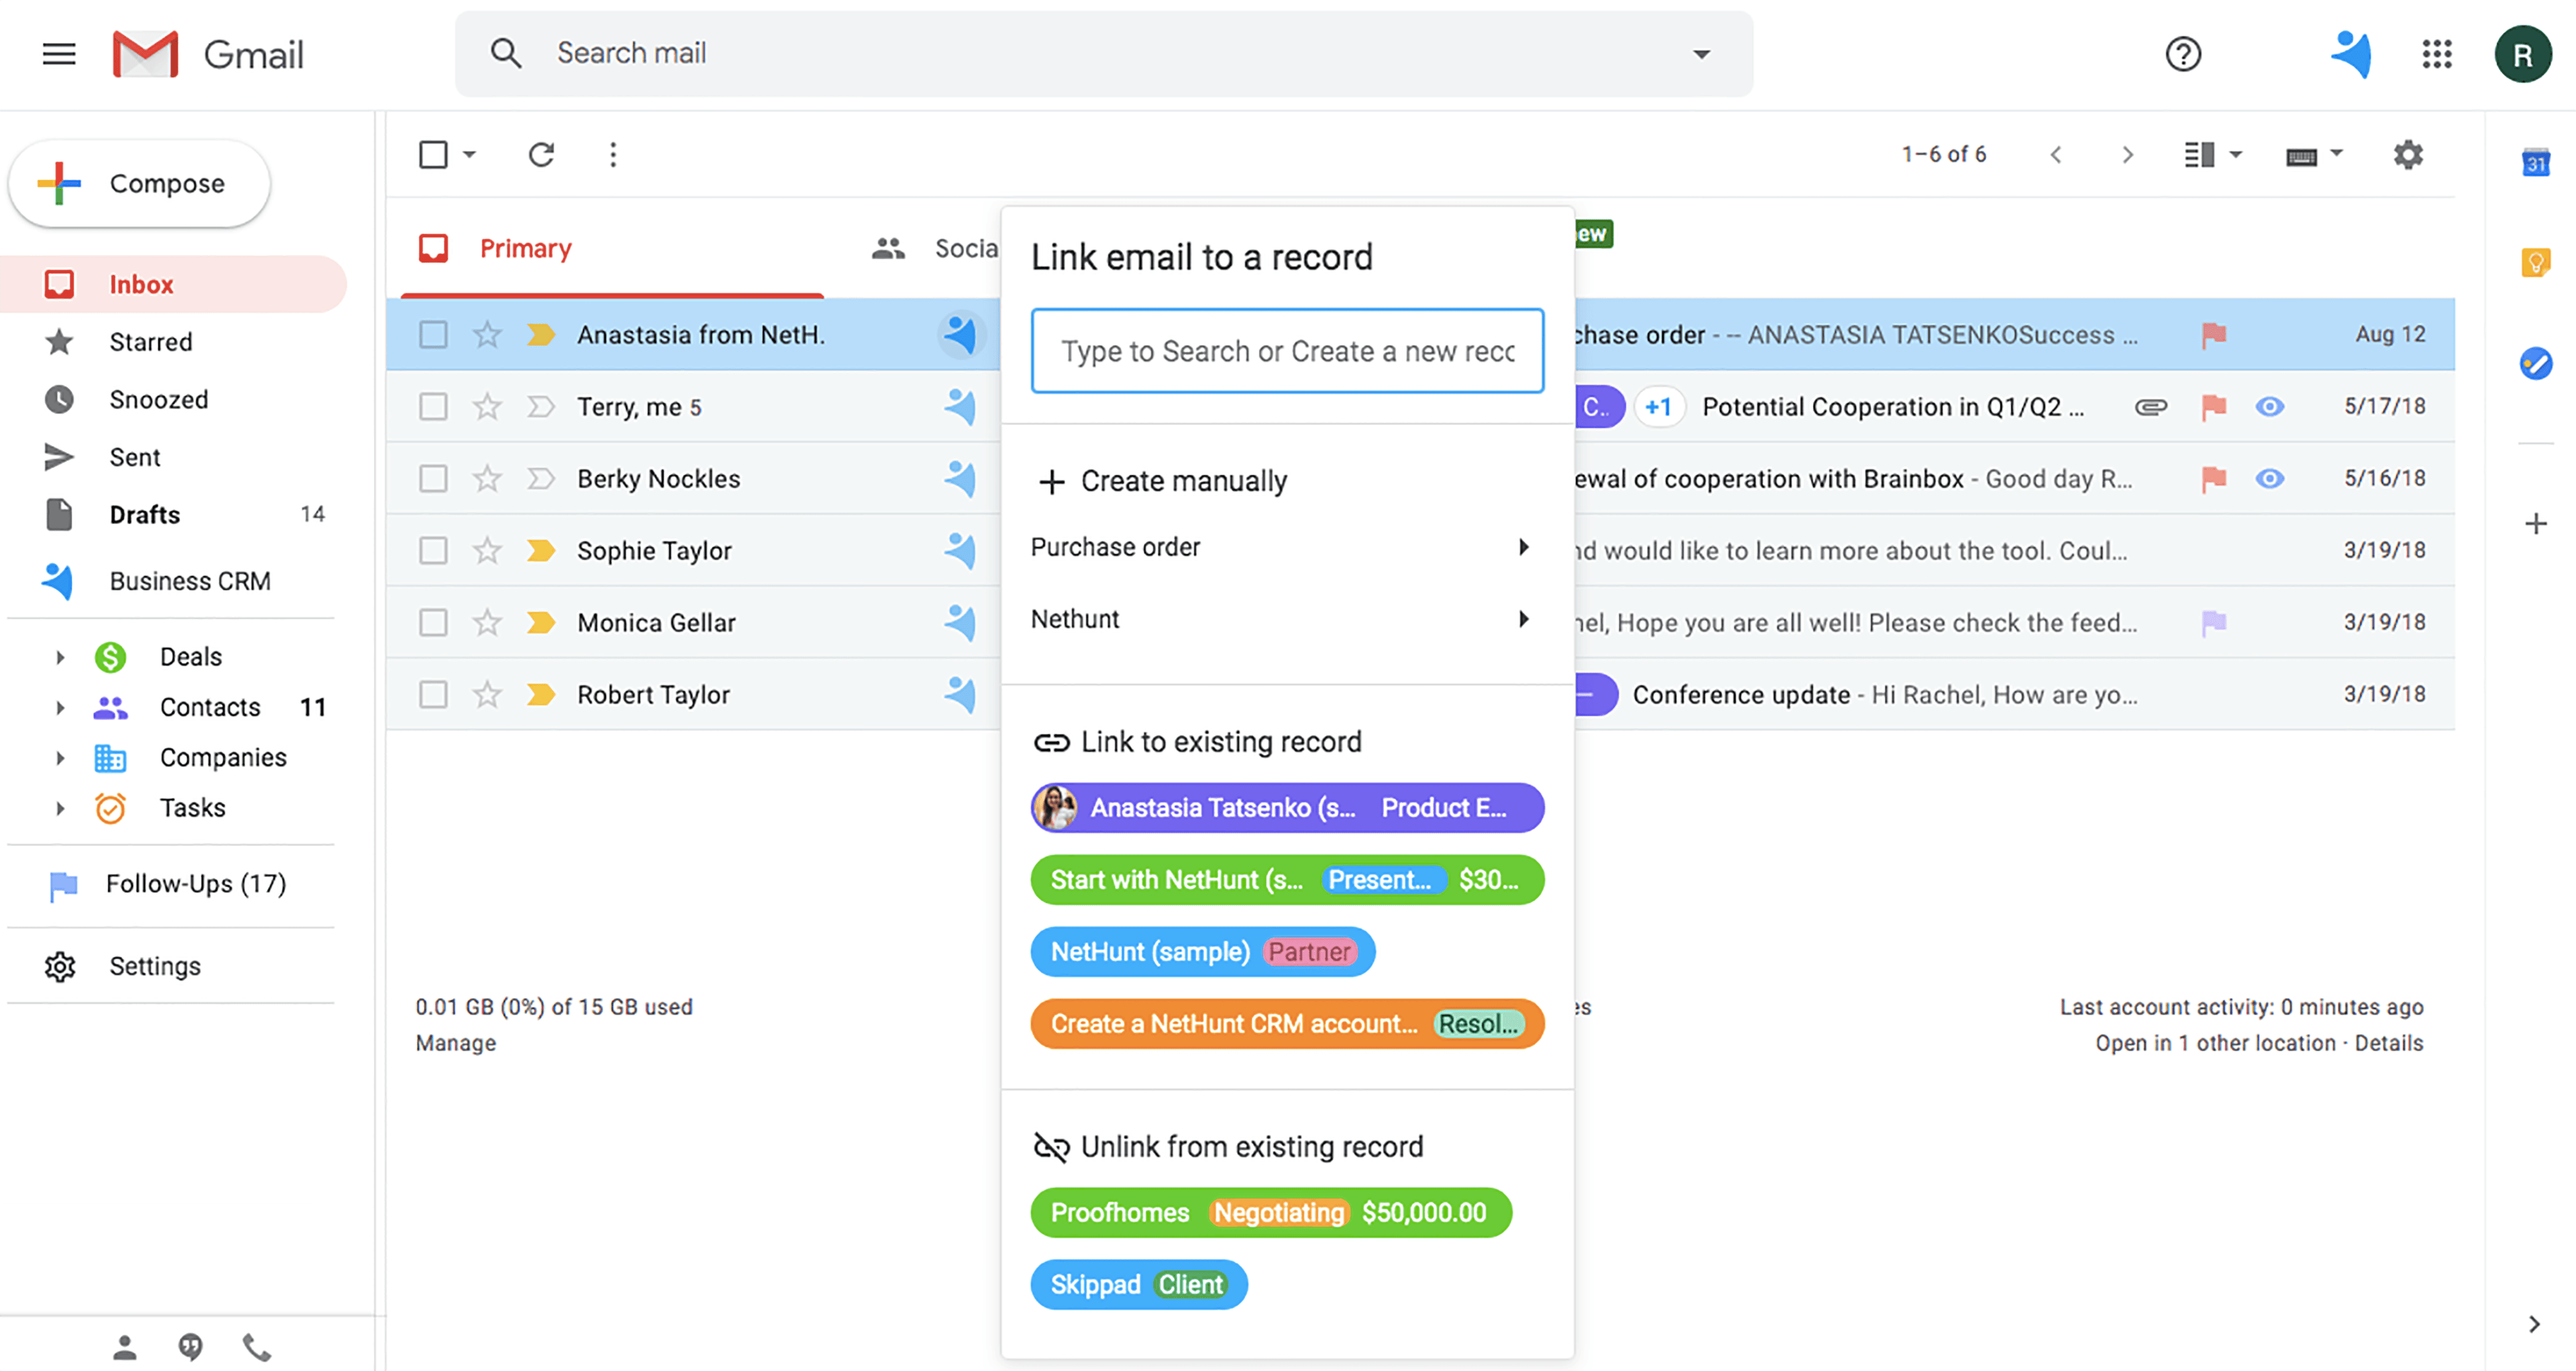Open the Gmail settings gear in the toolbar

(2408, 154)
